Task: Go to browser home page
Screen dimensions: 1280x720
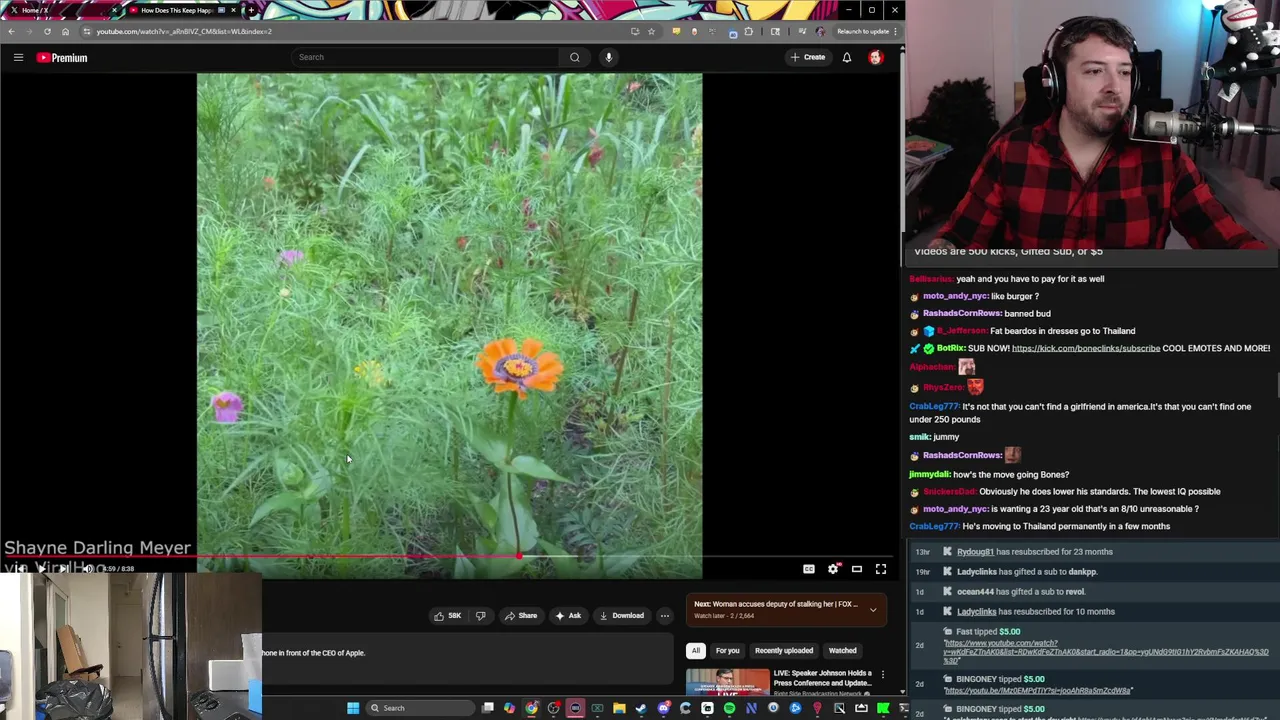Action: click(x=66, y=31)
